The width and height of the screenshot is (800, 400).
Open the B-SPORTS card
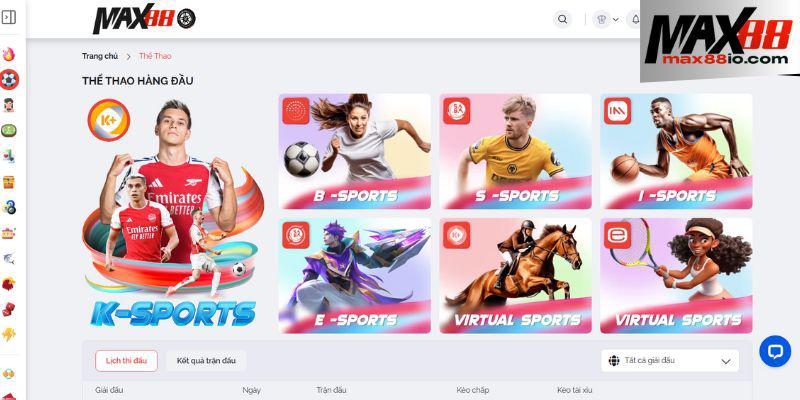tap(355, 152)
